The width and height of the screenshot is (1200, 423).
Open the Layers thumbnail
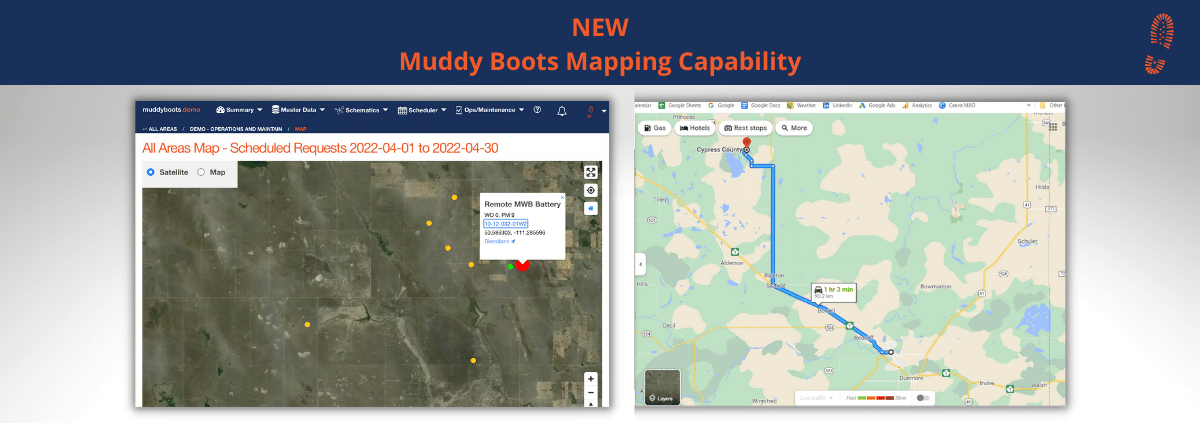[x=662, y=387]
